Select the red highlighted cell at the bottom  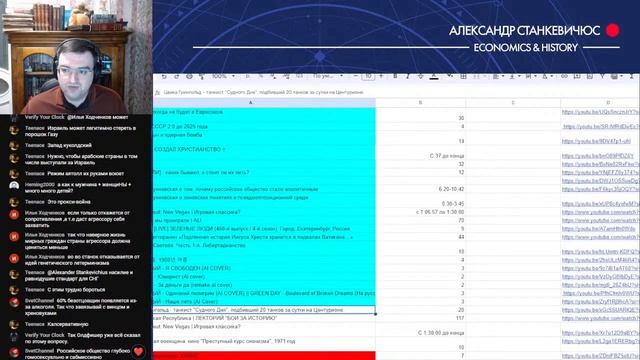tap(264, 356)
